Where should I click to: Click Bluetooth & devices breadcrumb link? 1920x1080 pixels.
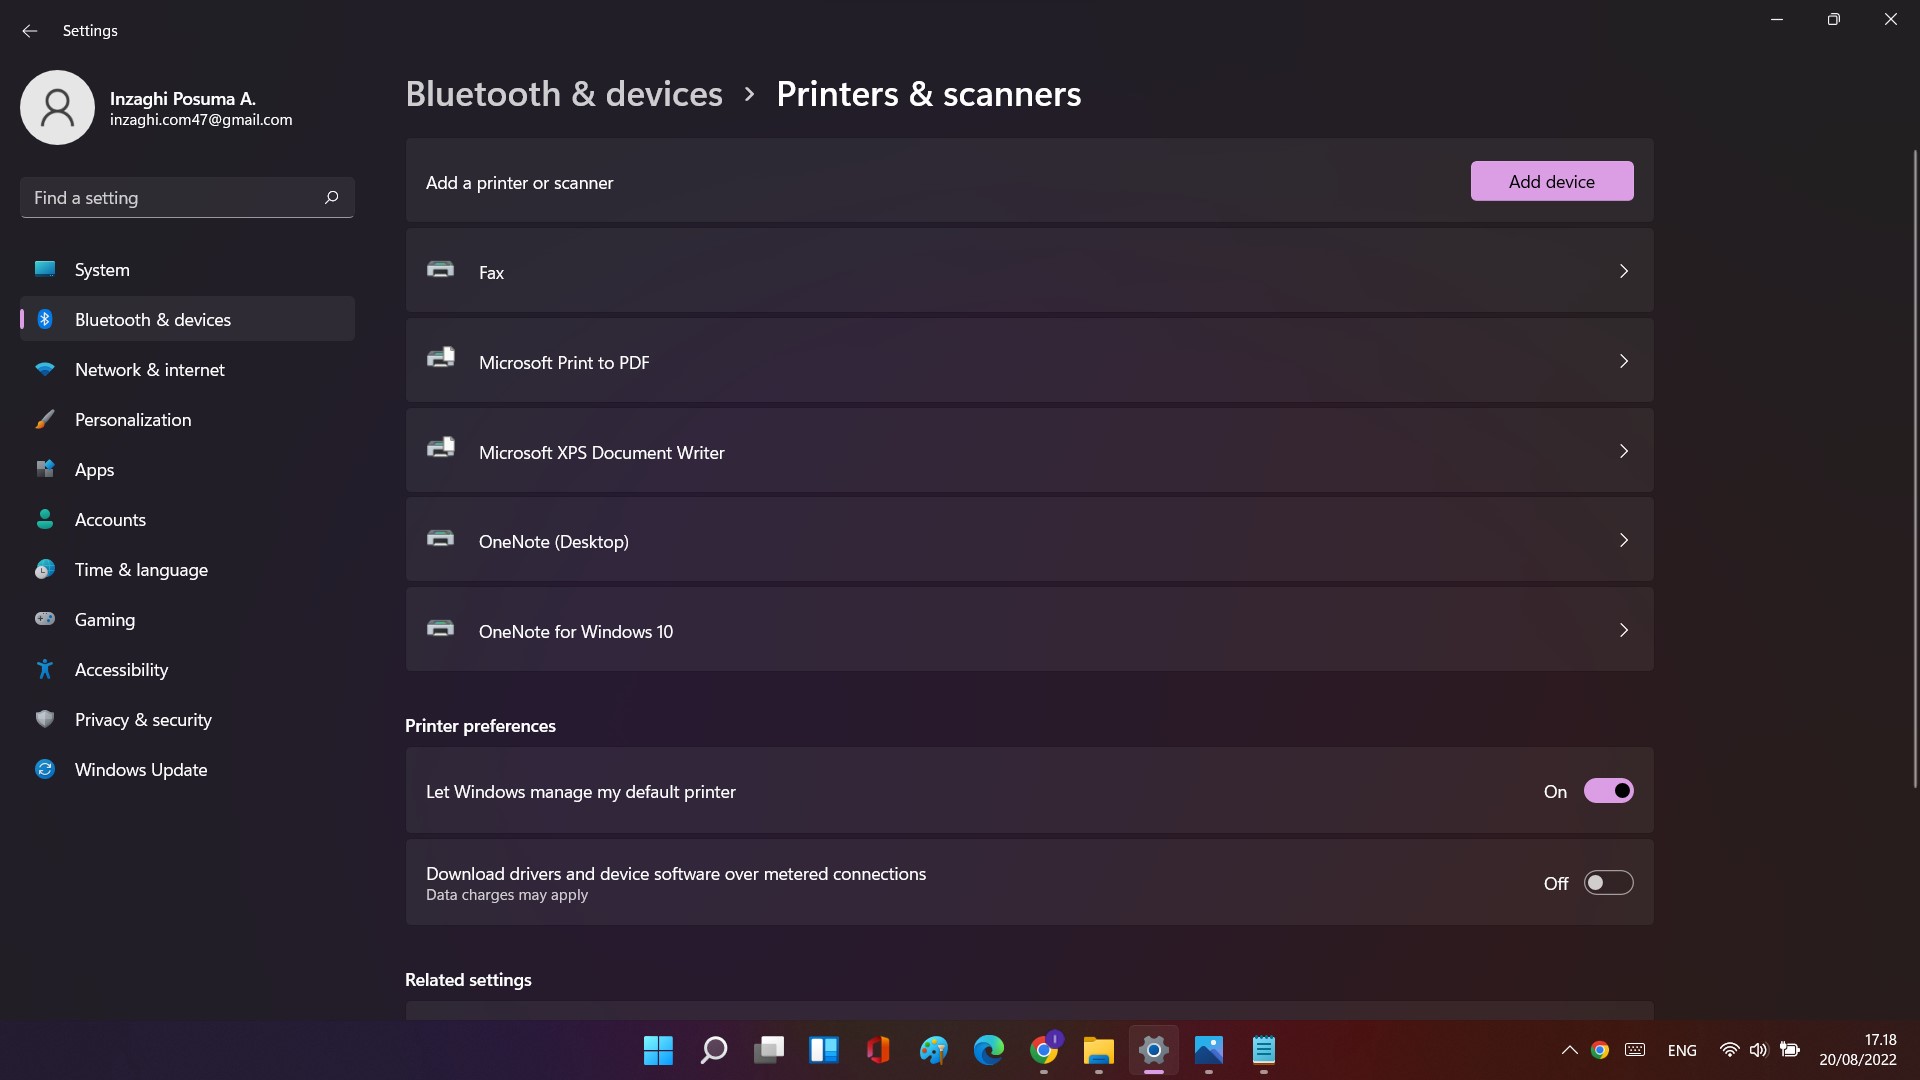[564, 94]
